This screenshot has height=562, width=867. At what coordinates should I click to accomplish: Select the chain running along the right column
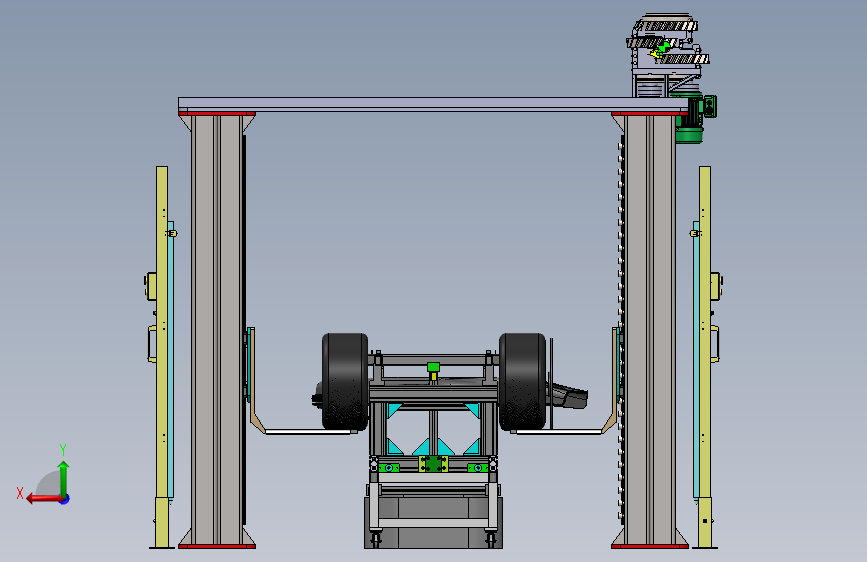pos(621,330)
